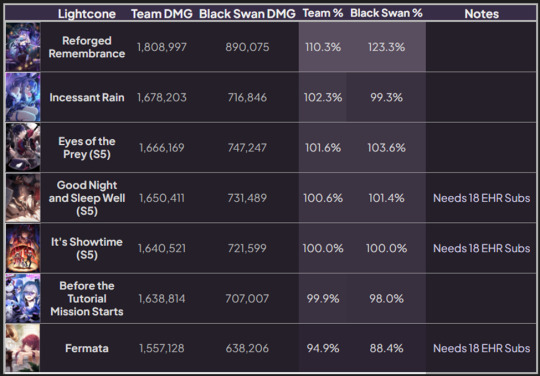Click the It's Showtime lightcone icon
This screenshot has width=540, height=376.
23,248
